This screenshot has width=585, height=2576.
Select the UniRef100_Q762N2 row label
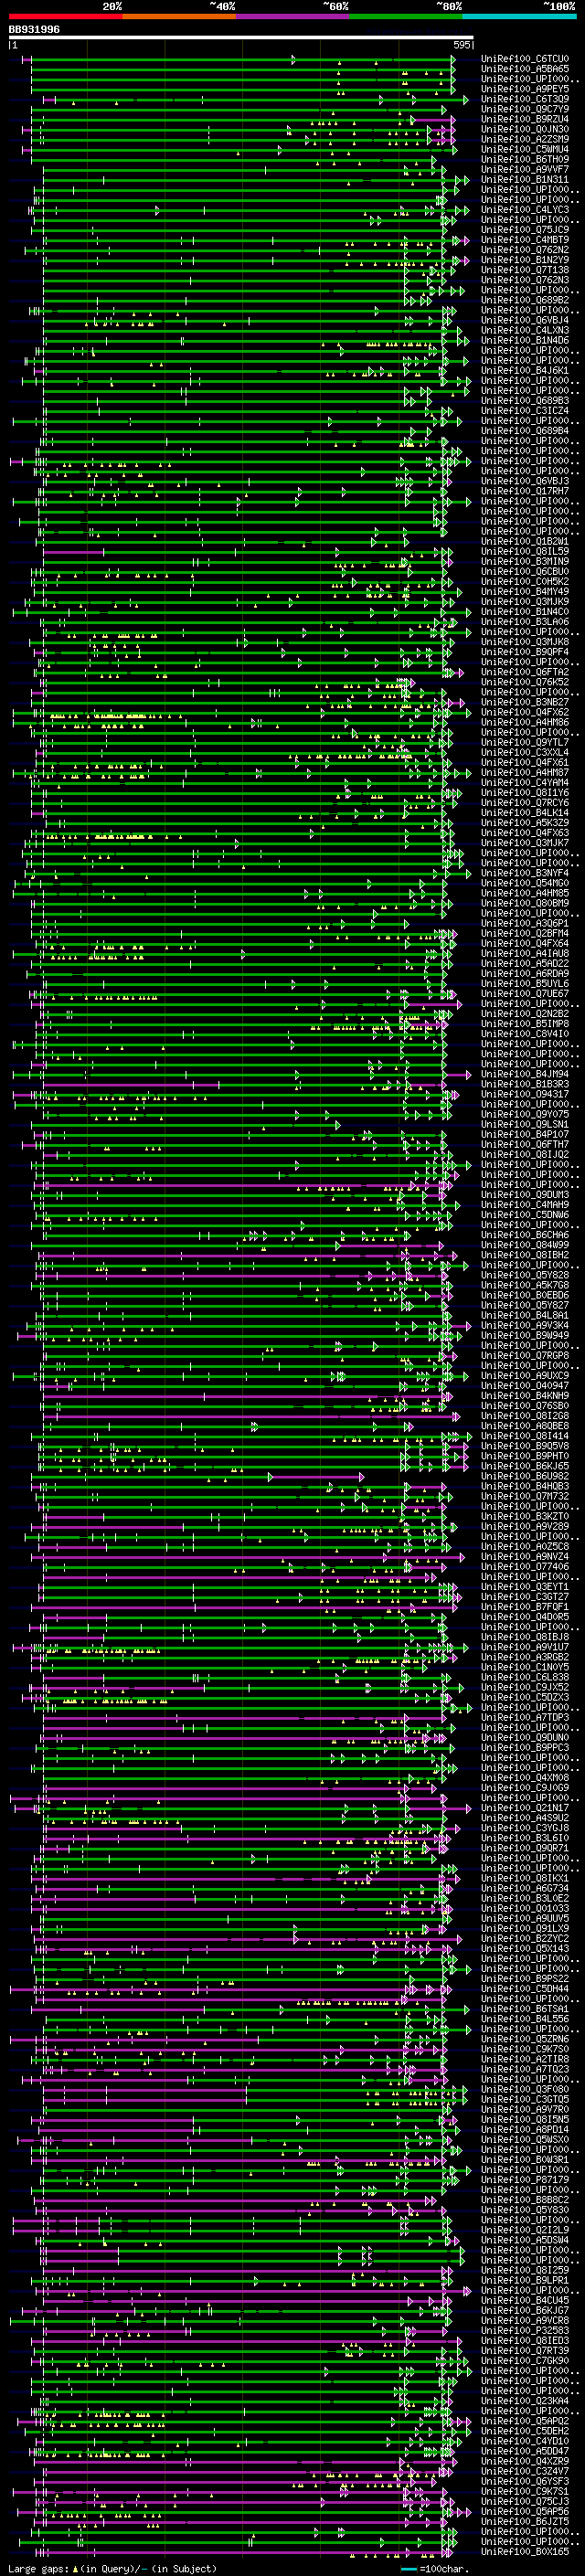coord(525,250)
